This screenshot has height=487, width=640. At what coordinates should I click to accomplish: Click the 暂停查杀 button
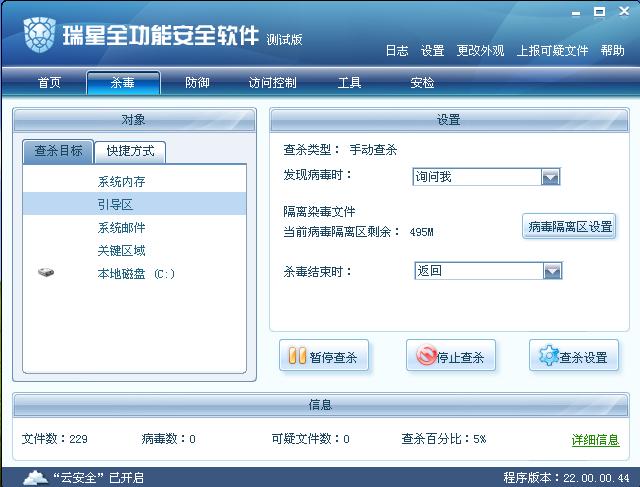(324, 356)
